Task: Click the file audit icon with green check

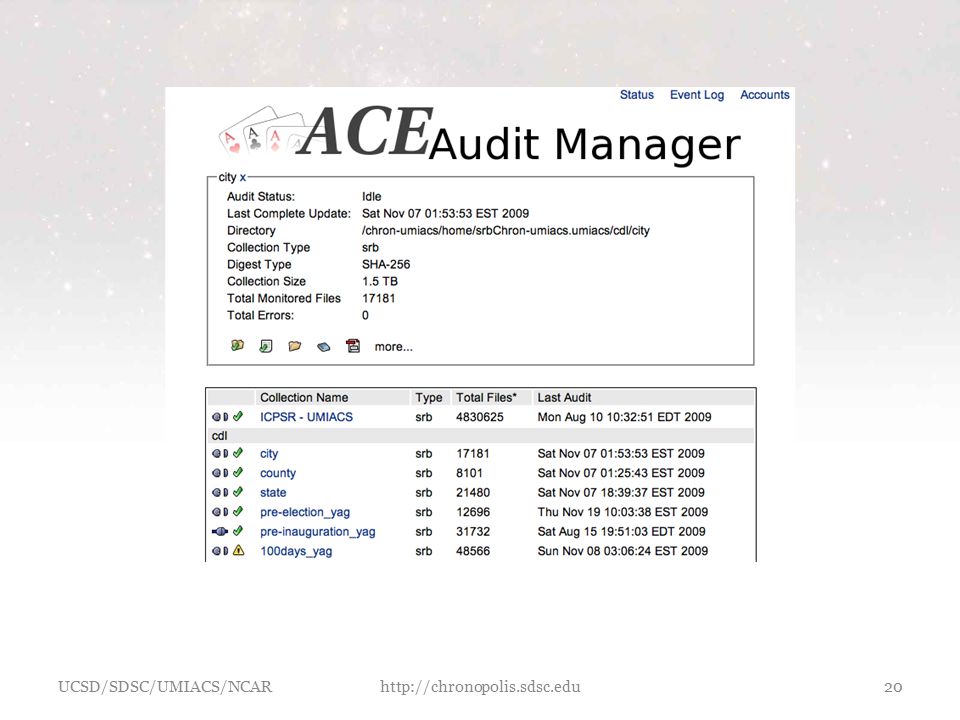Action: click(266, 347)
